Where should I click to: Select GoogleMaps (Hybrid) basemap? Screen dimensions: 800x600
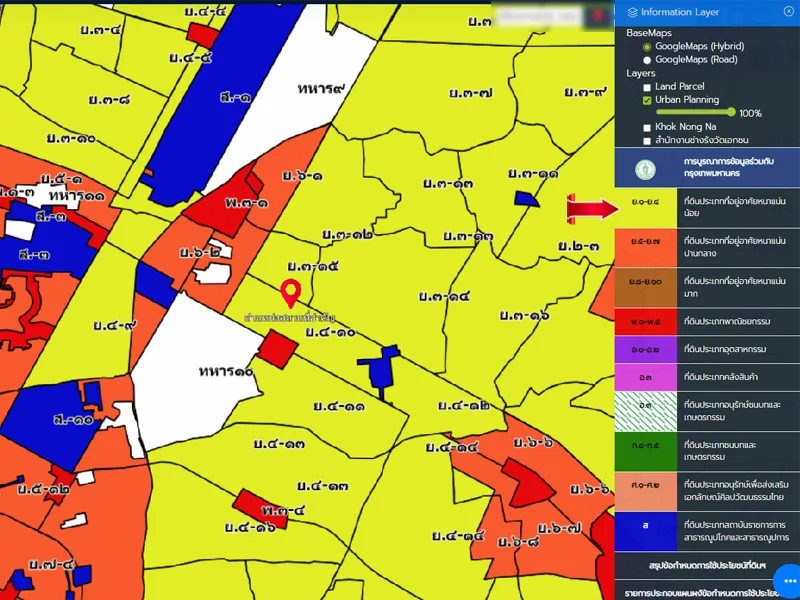pyautogui.click(x=647, y=47)
